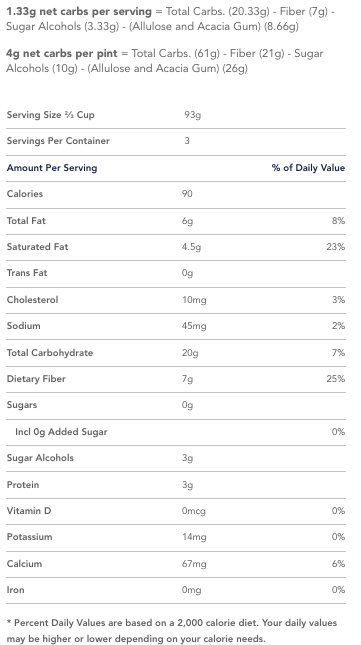The image size is (361, 645).
Task: Click the Dietary Fiber 25% value
Action: (x=336, y=379)
